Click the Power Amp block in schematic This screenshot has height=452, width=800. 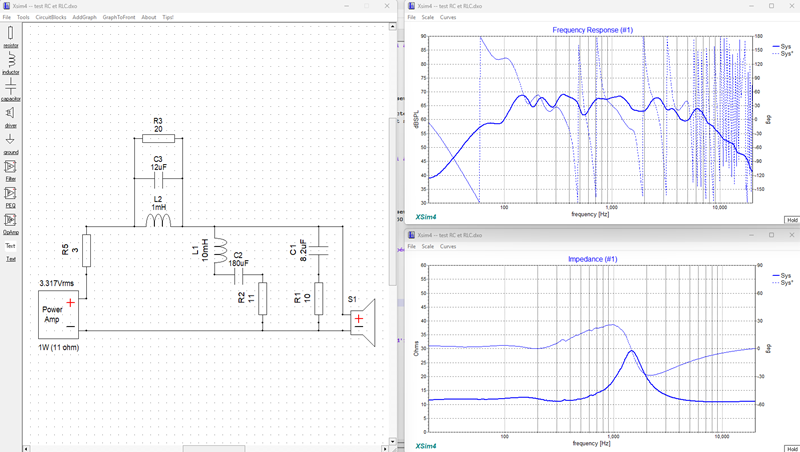[59, 314]
